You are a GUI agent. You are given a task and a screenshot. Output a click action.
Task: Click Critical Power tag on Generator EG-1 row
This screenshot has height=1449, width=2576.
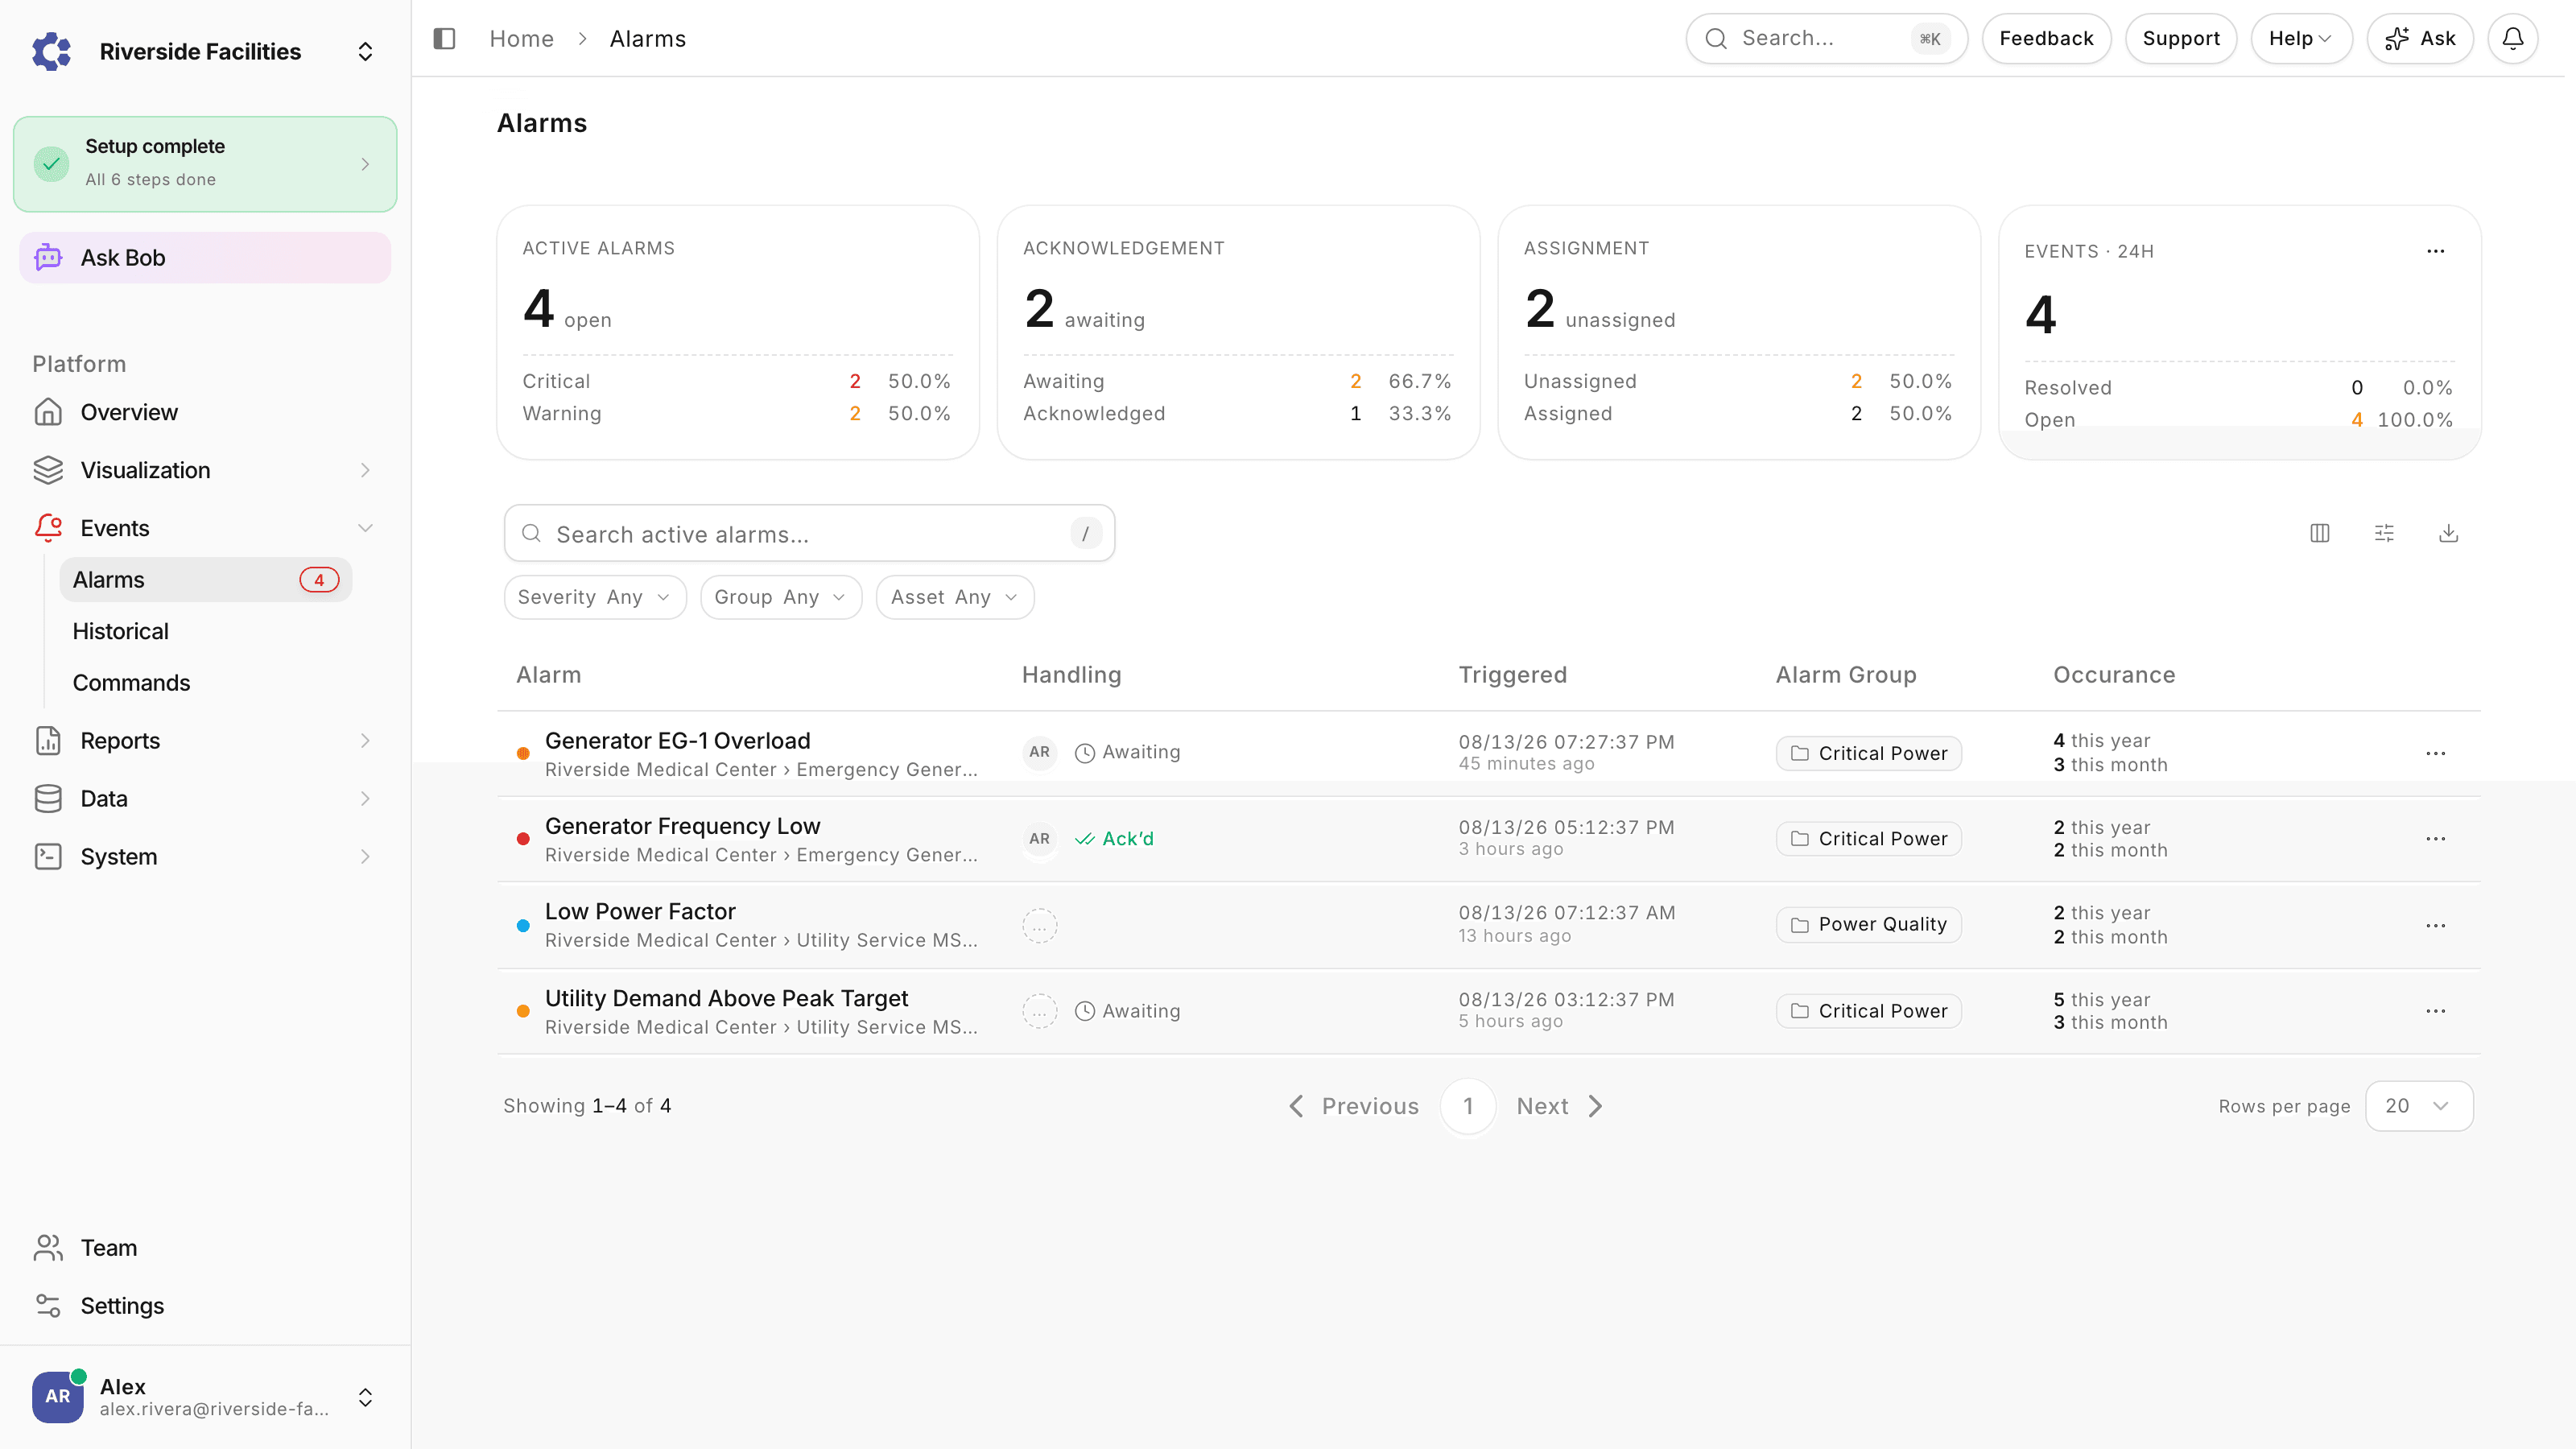pos(1868,753)
